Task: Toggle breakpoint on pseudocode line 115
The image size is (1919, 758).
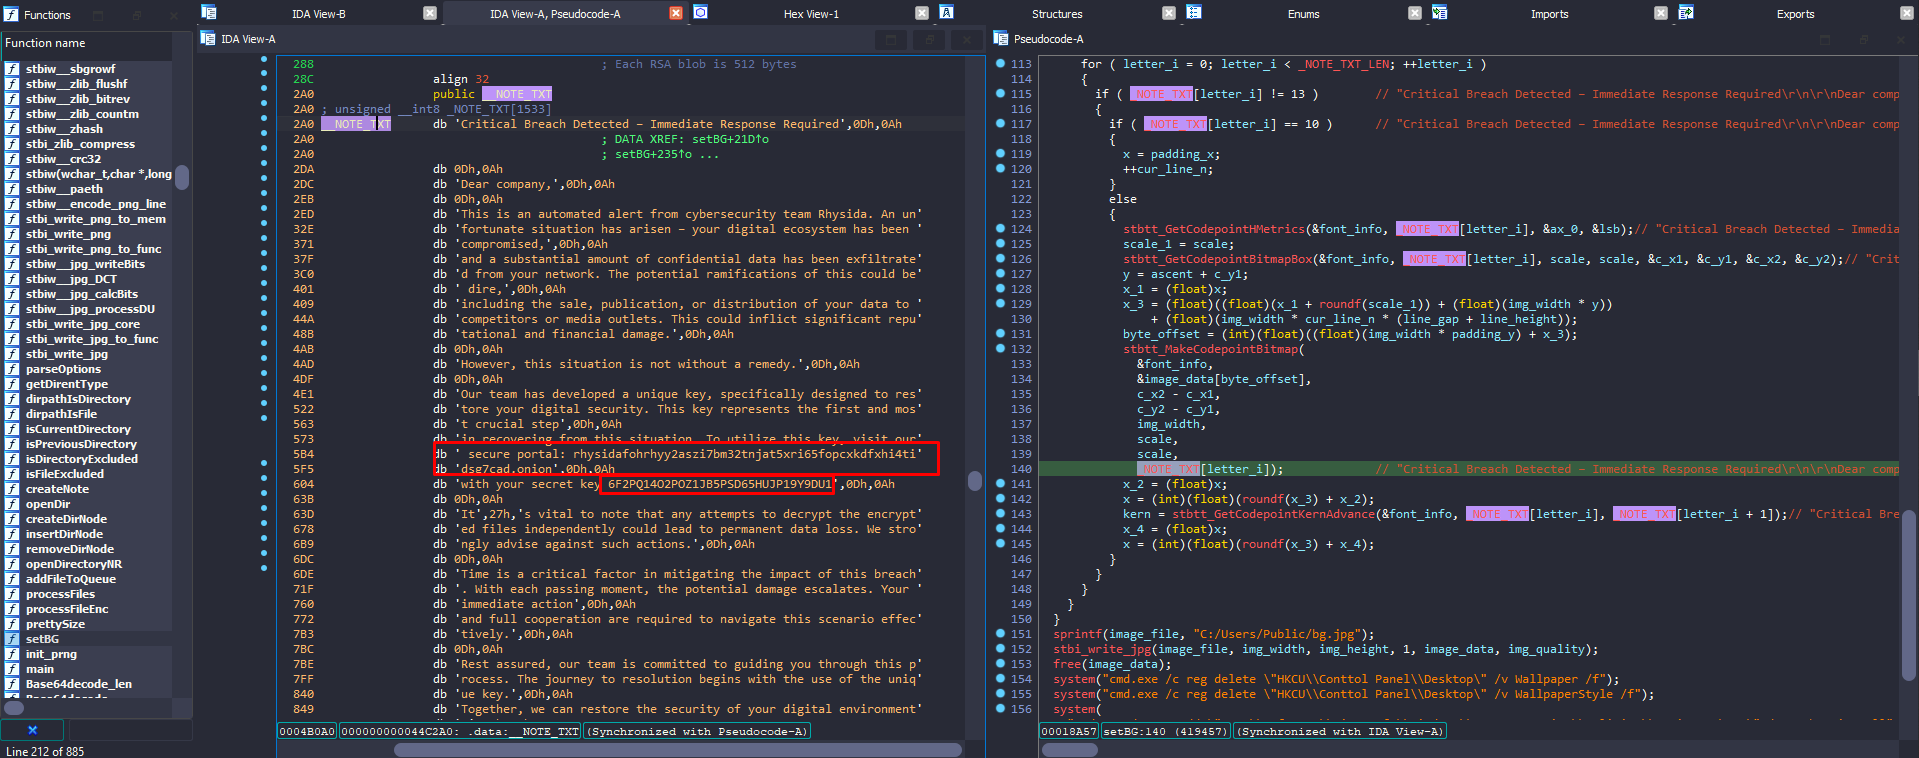Action: click(x=1000, y=94)
